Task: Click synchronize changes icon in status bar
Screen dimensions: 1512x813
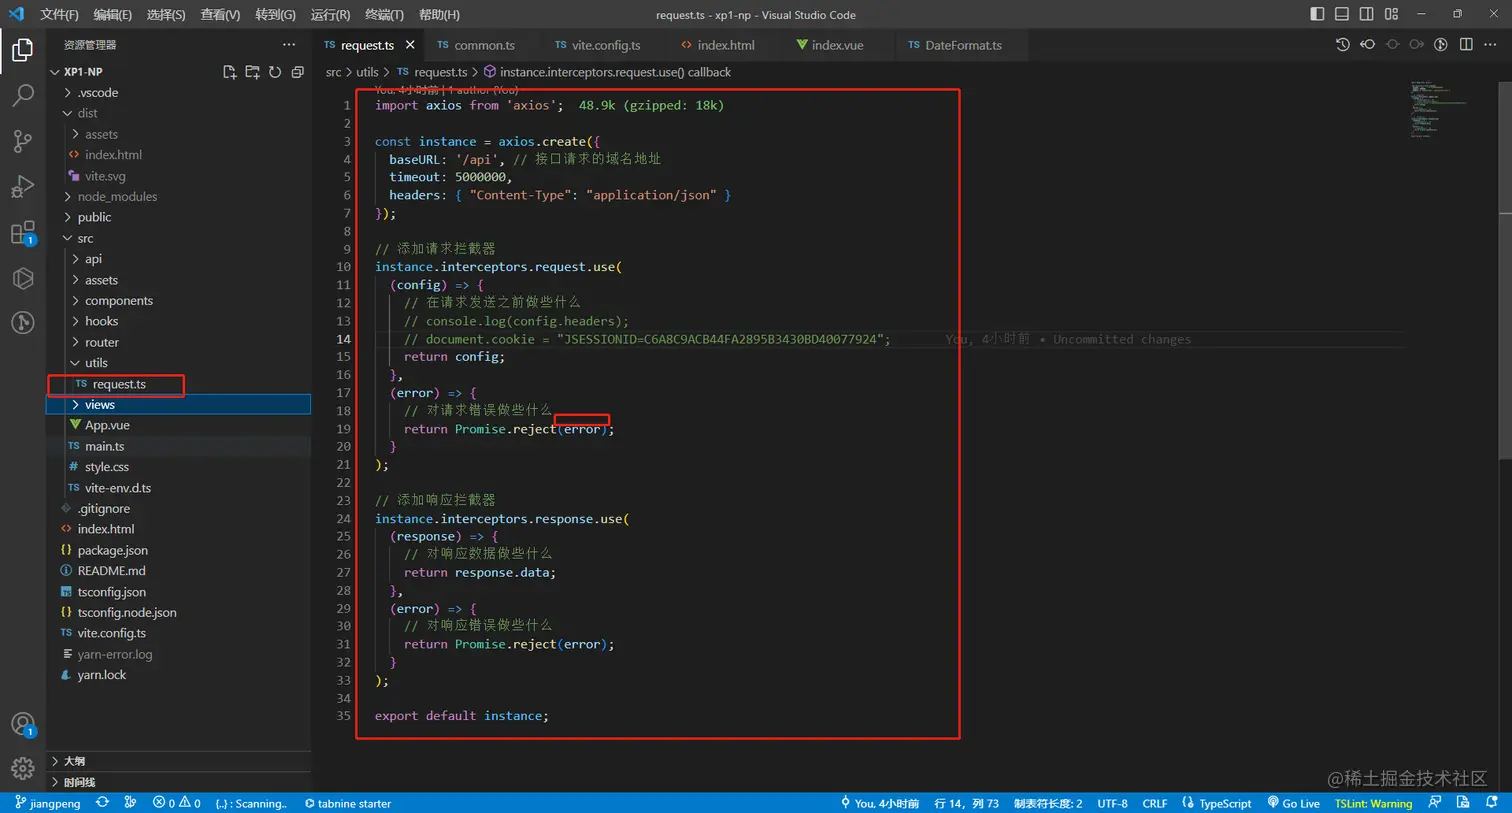Action: (102, 803)
